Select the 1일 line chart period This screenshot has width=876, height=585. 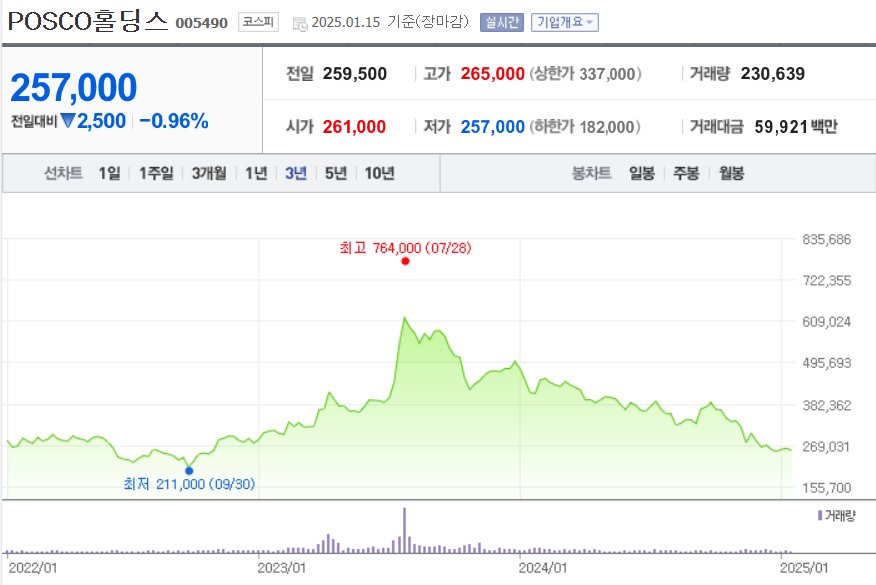(x=110, y=173)
